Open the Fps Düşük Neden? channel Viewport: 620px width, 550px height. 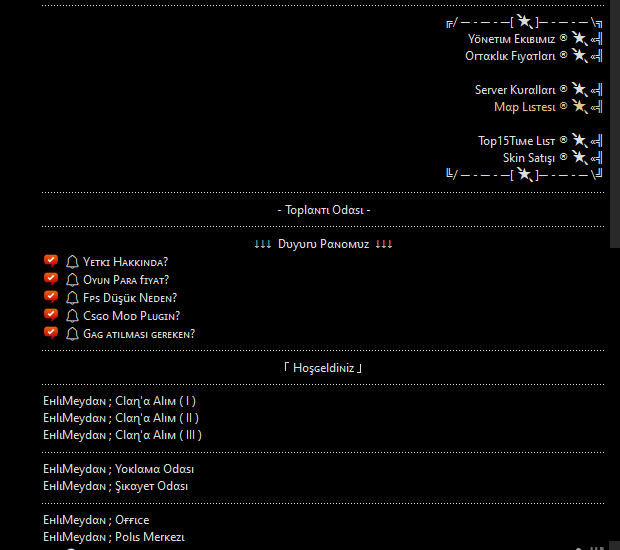tap(130, 298)
